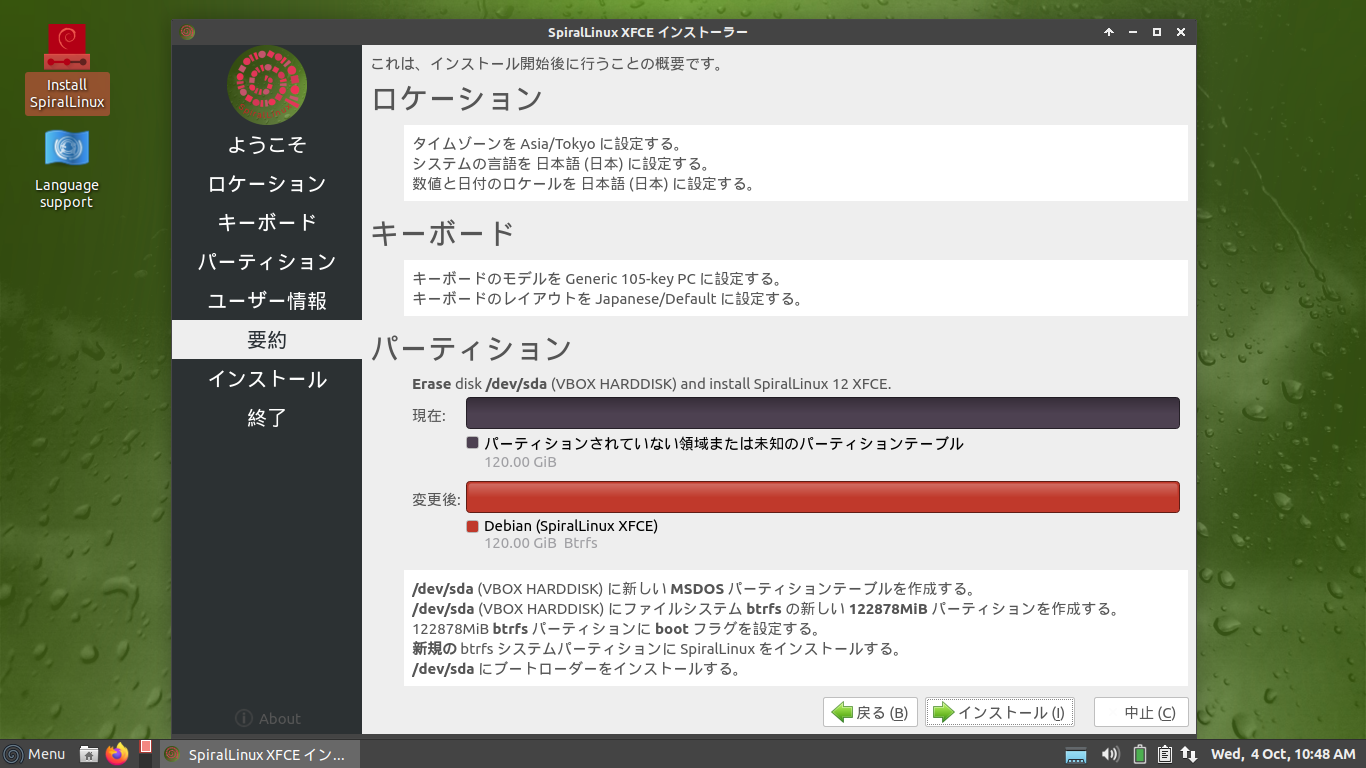Click the ロケーション section heading
Screen dimensions: 1366x768
click(x=457, y=99)
